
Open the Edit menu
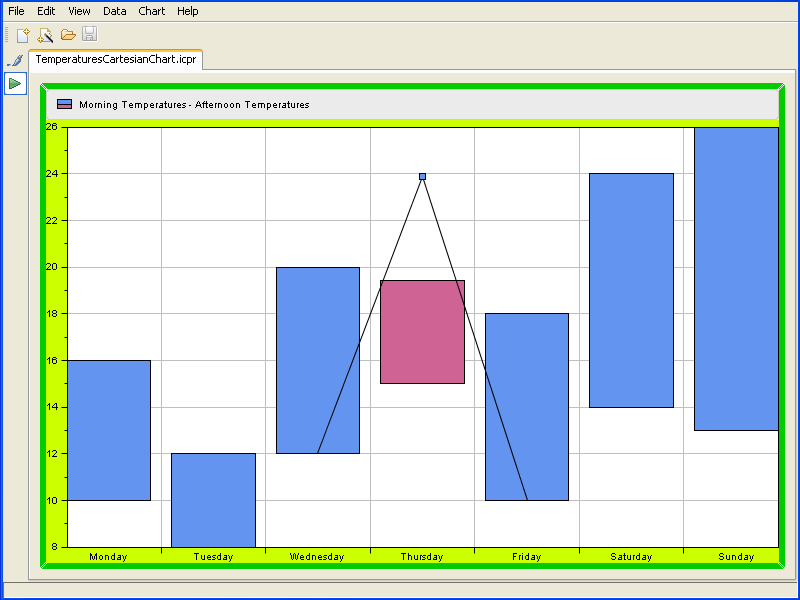(x=46, y=11)
